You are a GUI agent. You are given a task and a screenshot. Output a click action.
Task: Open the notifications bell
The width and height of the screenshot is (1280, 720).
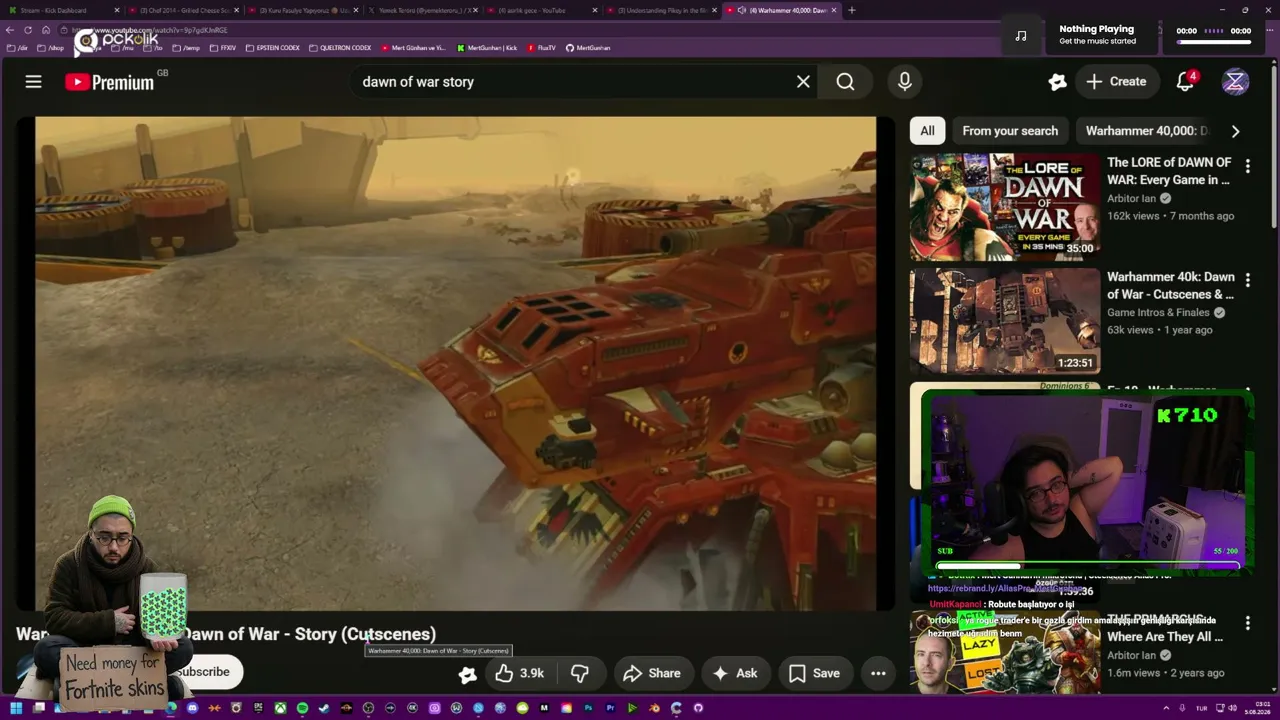point(1185,82)
